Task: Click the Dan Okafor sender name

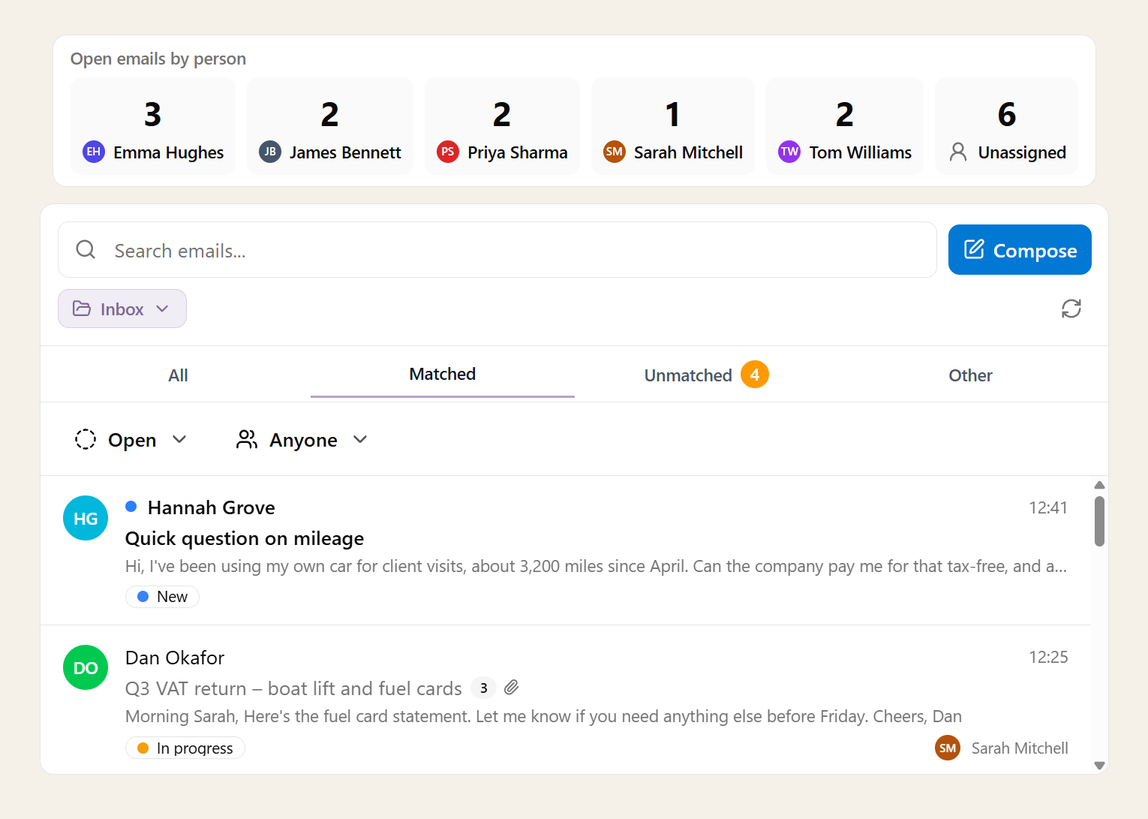Action: [x=174, y=657]
